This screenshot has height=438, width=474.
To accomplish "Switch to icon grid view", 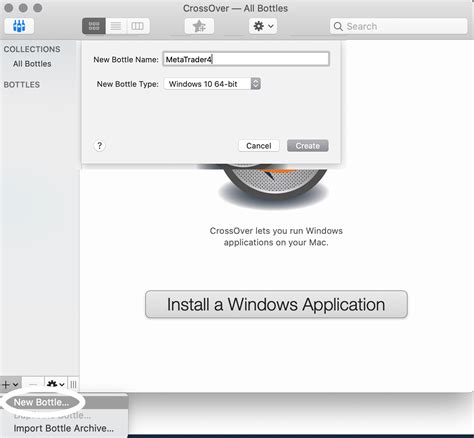I will click(94, 26).
